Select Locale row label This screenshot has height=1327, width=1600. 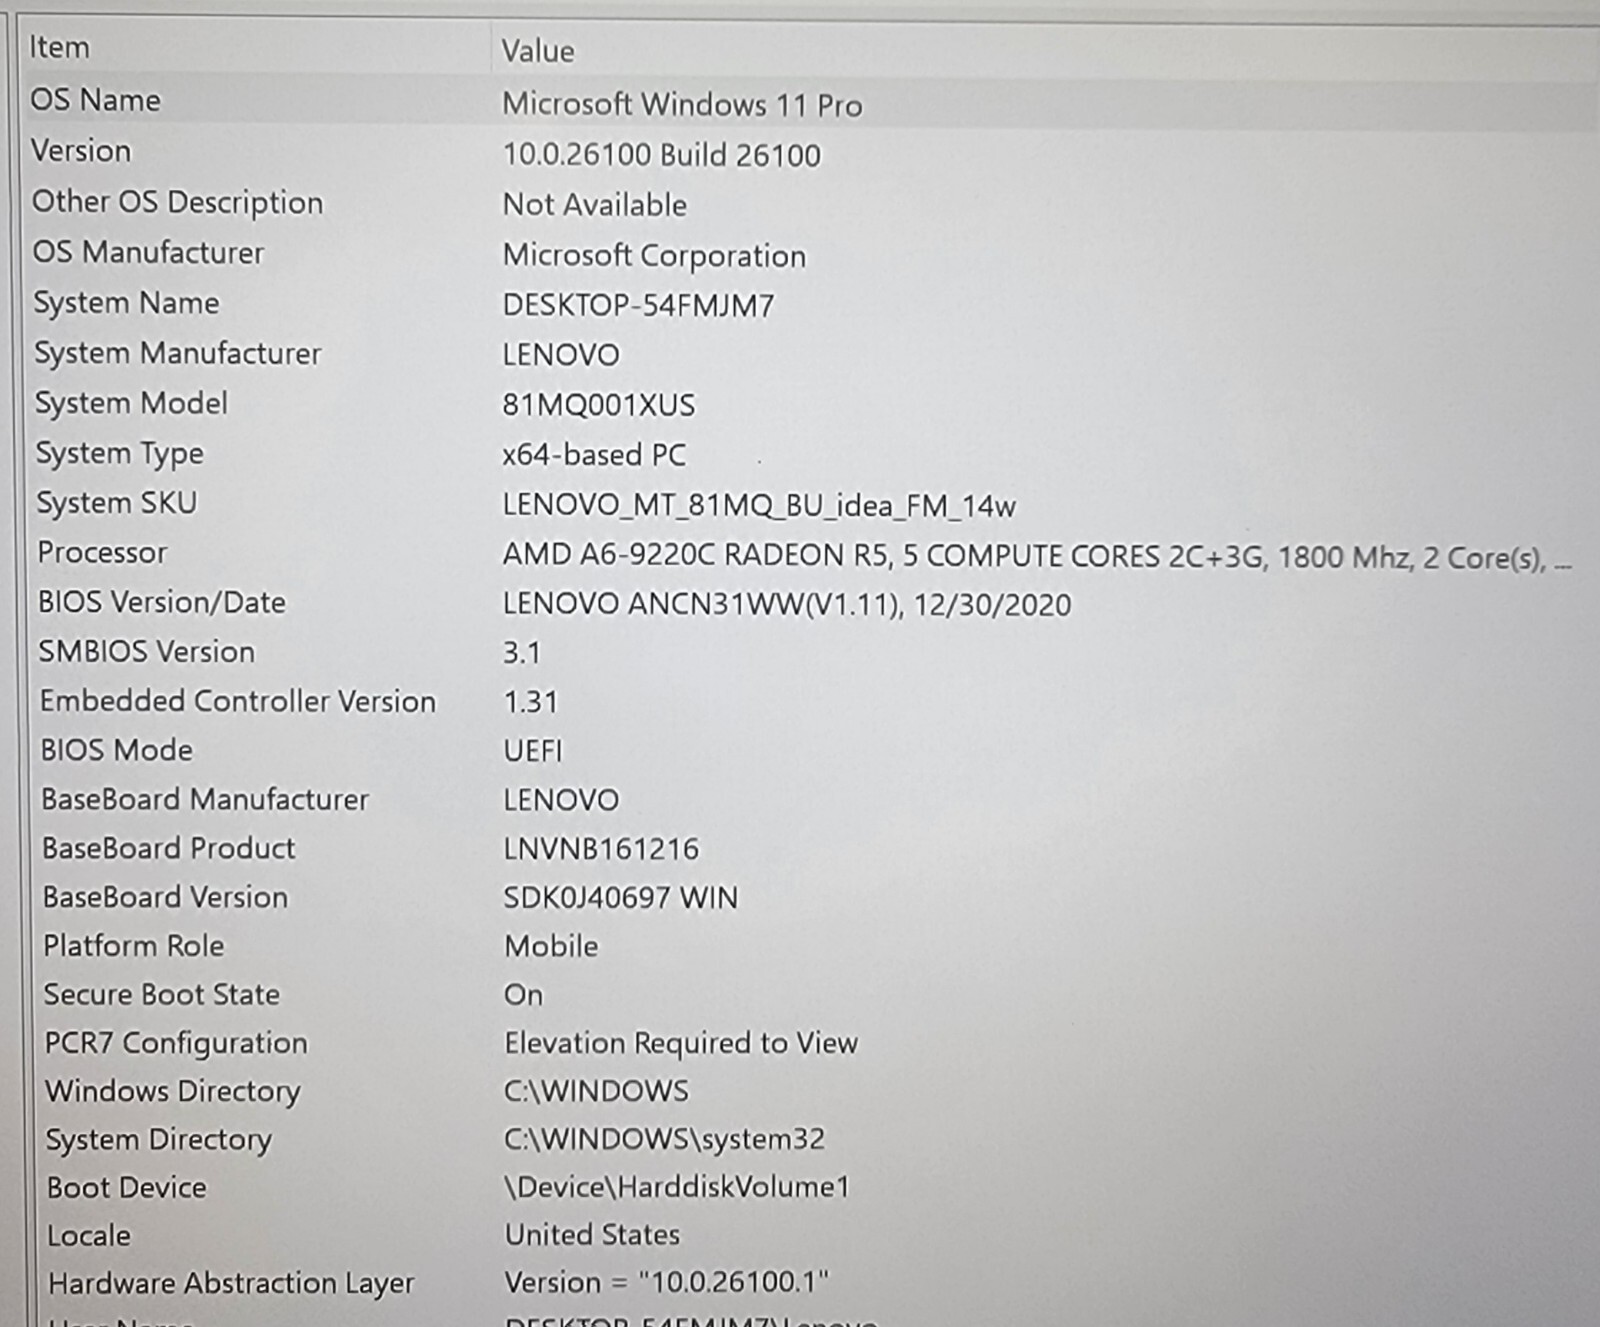pos(89,1235)
